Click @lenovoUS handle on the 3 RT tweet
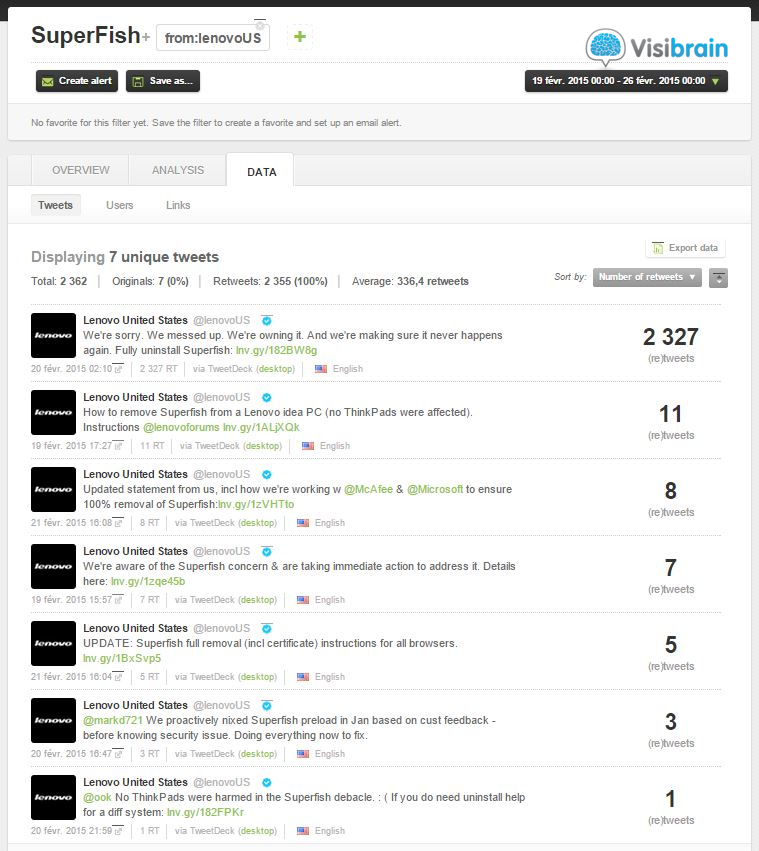 222,706
